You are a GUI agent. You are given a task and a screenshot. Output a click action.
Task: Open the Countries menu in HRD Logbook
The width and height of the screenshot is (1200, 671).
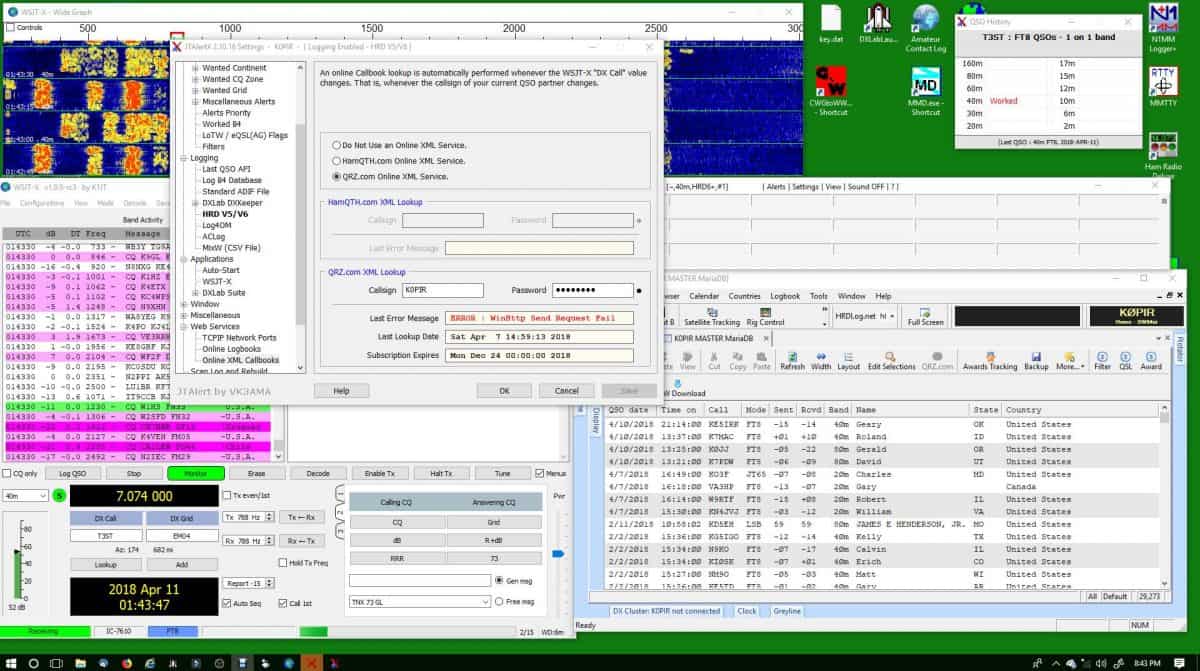point(745,296)
